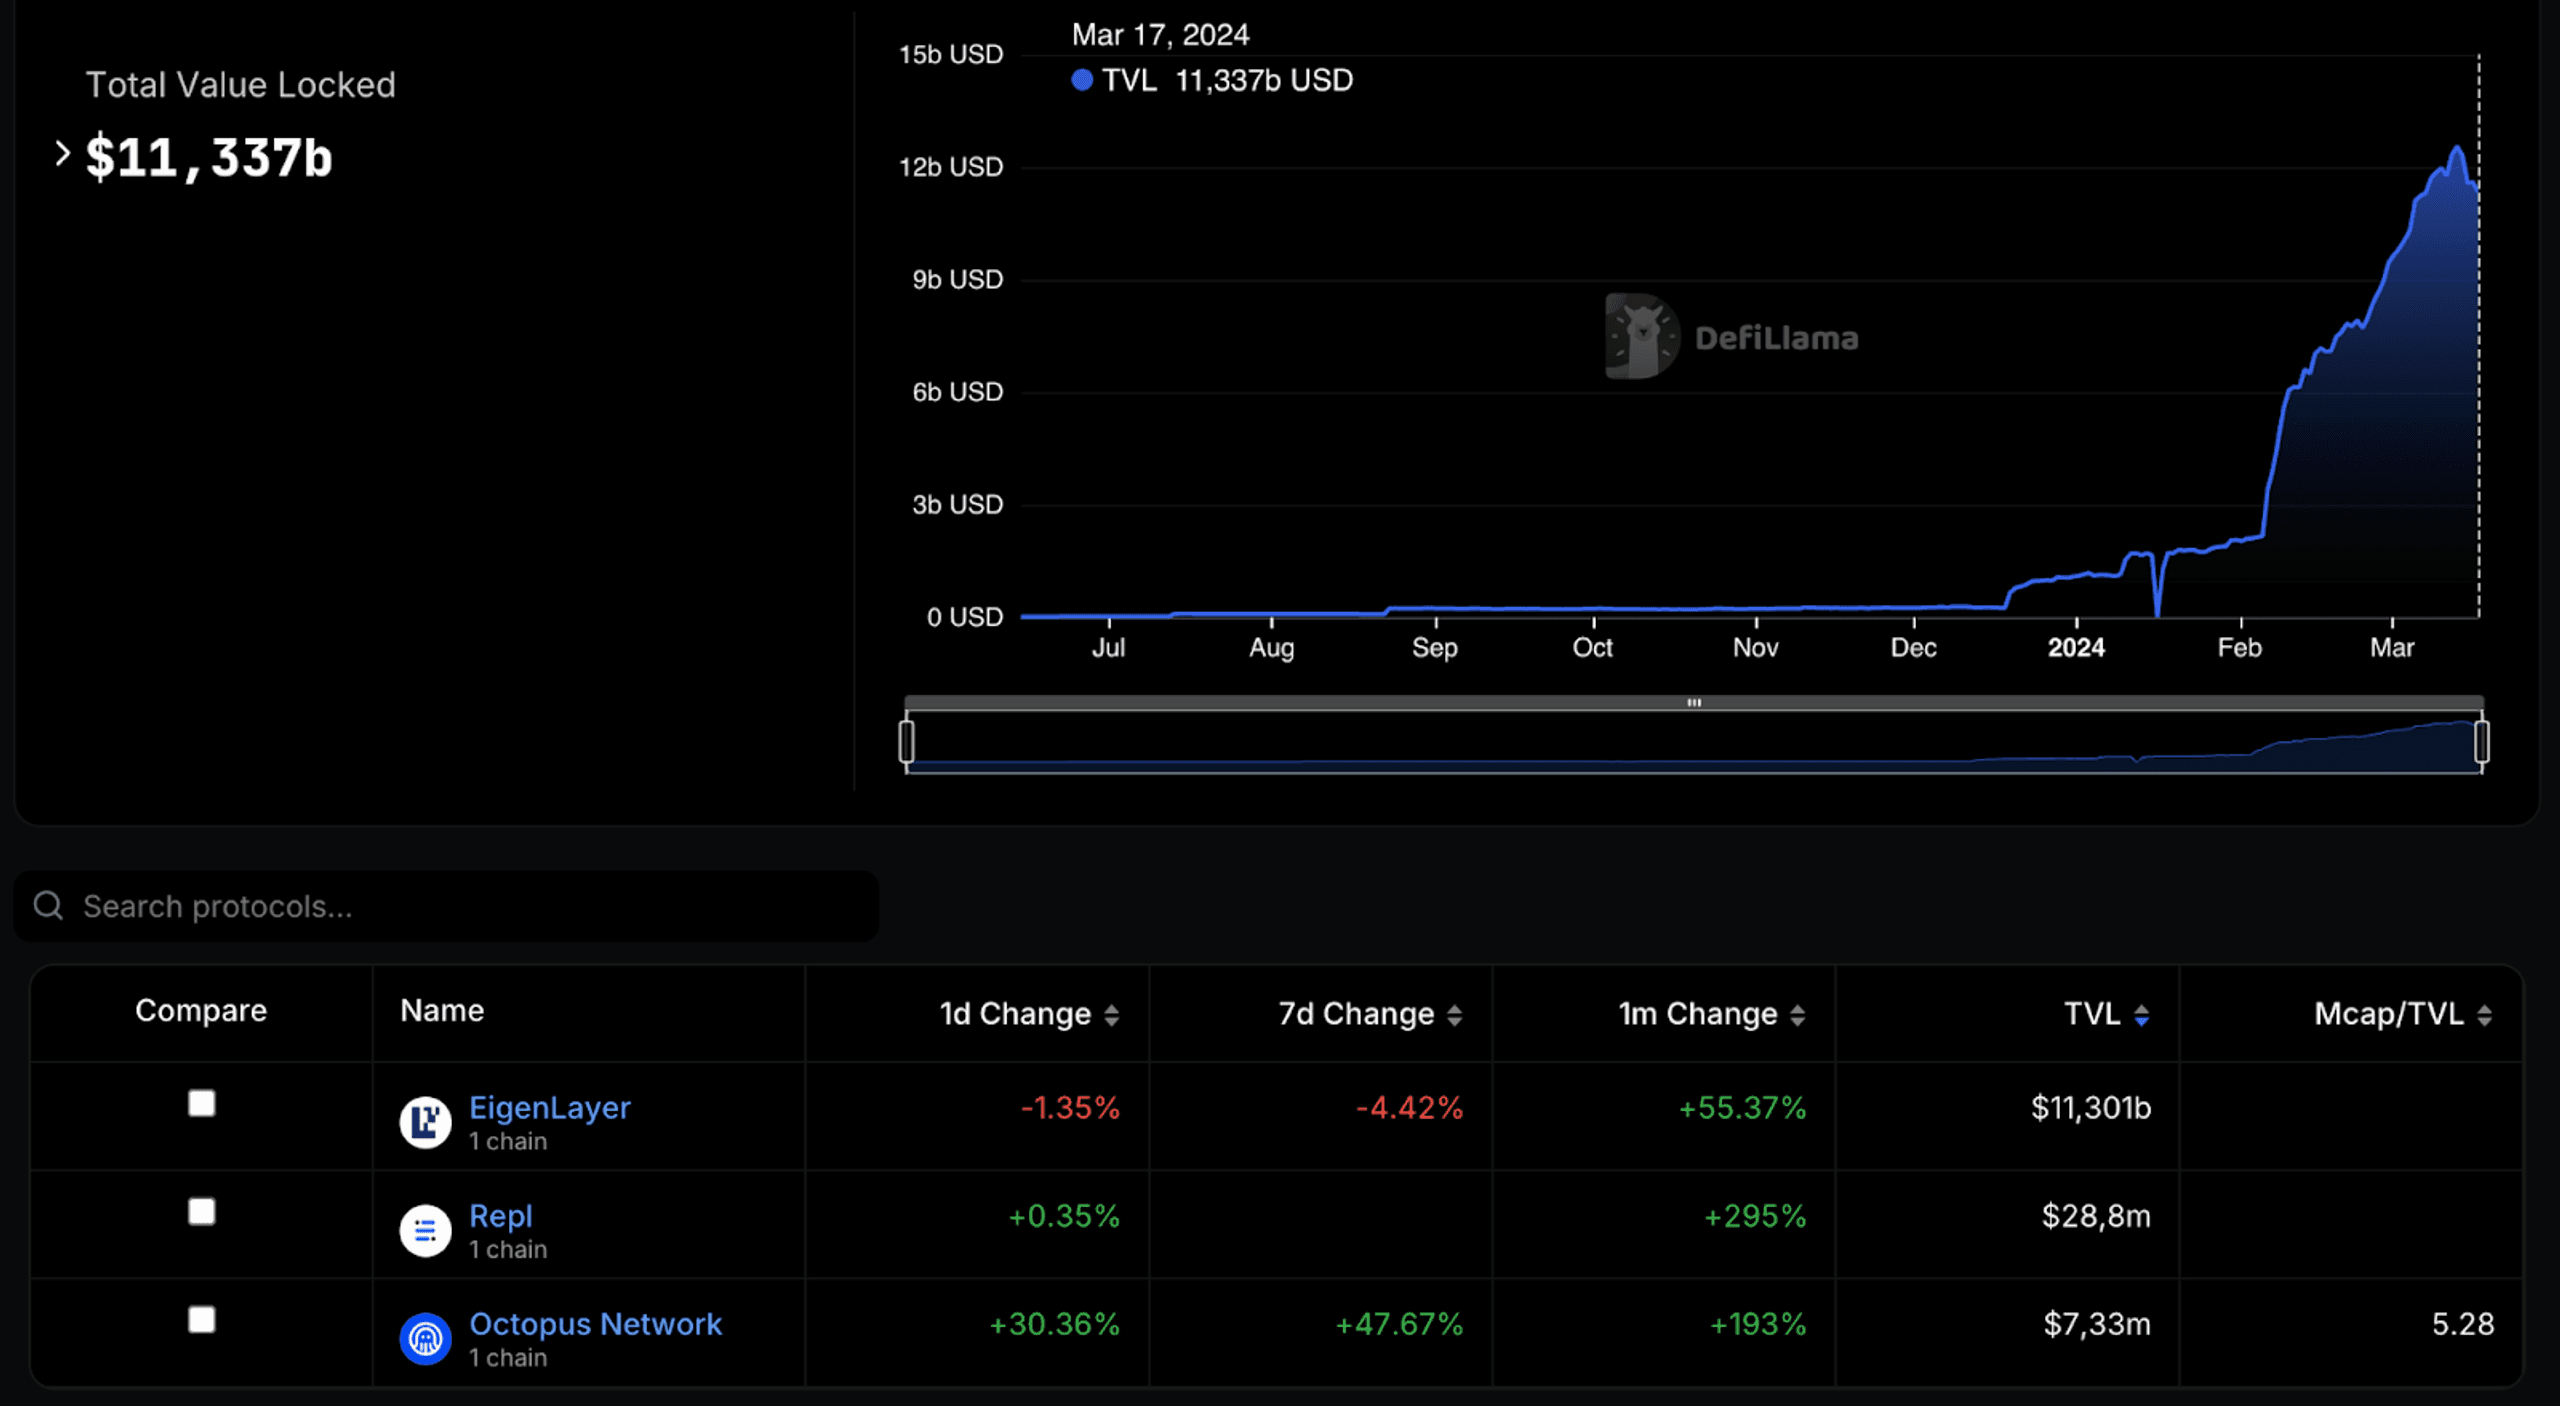Expand the Total Value Locked chevron

point(62,153)
